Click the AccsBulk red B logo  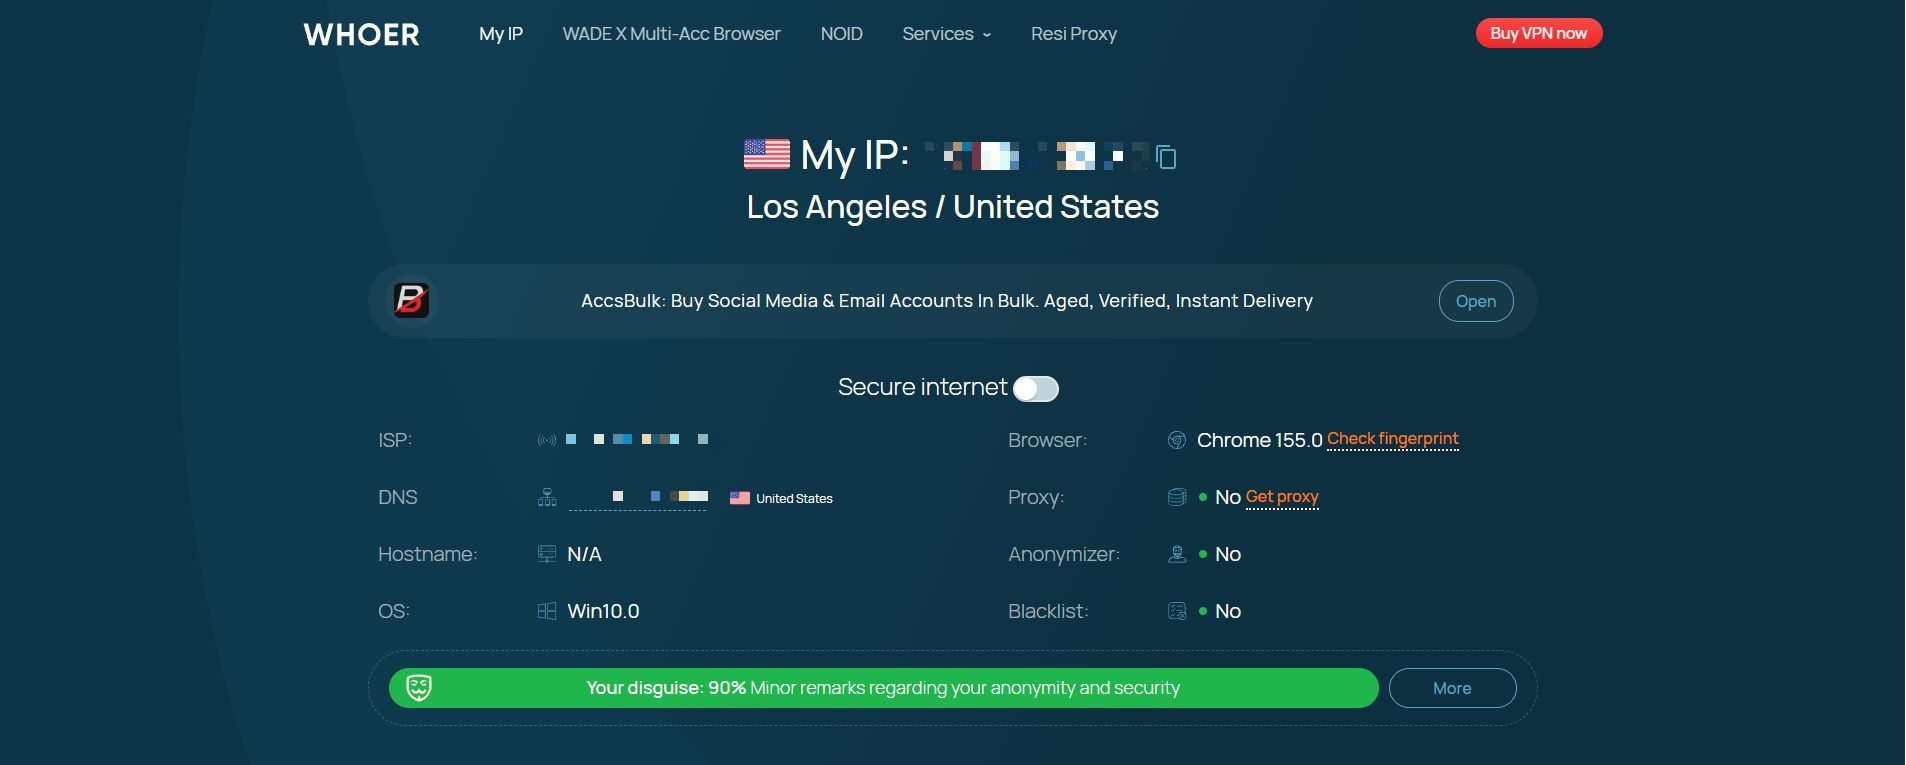click(x=411, y=300)
